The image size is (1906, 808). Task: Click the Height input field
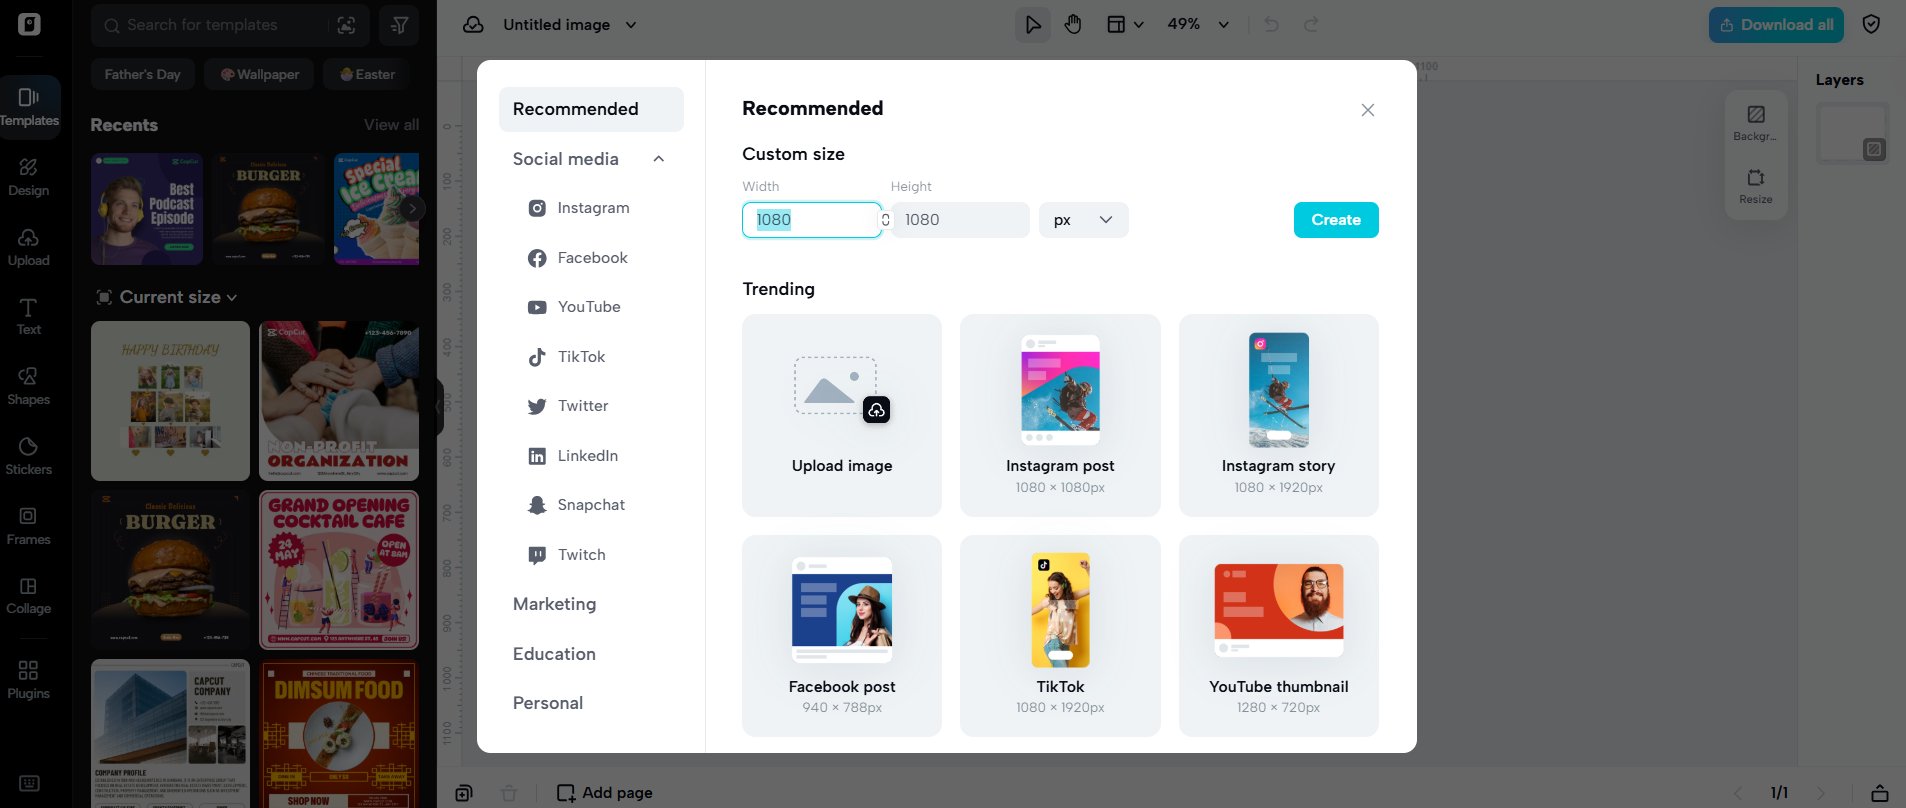tap(960, 220)
